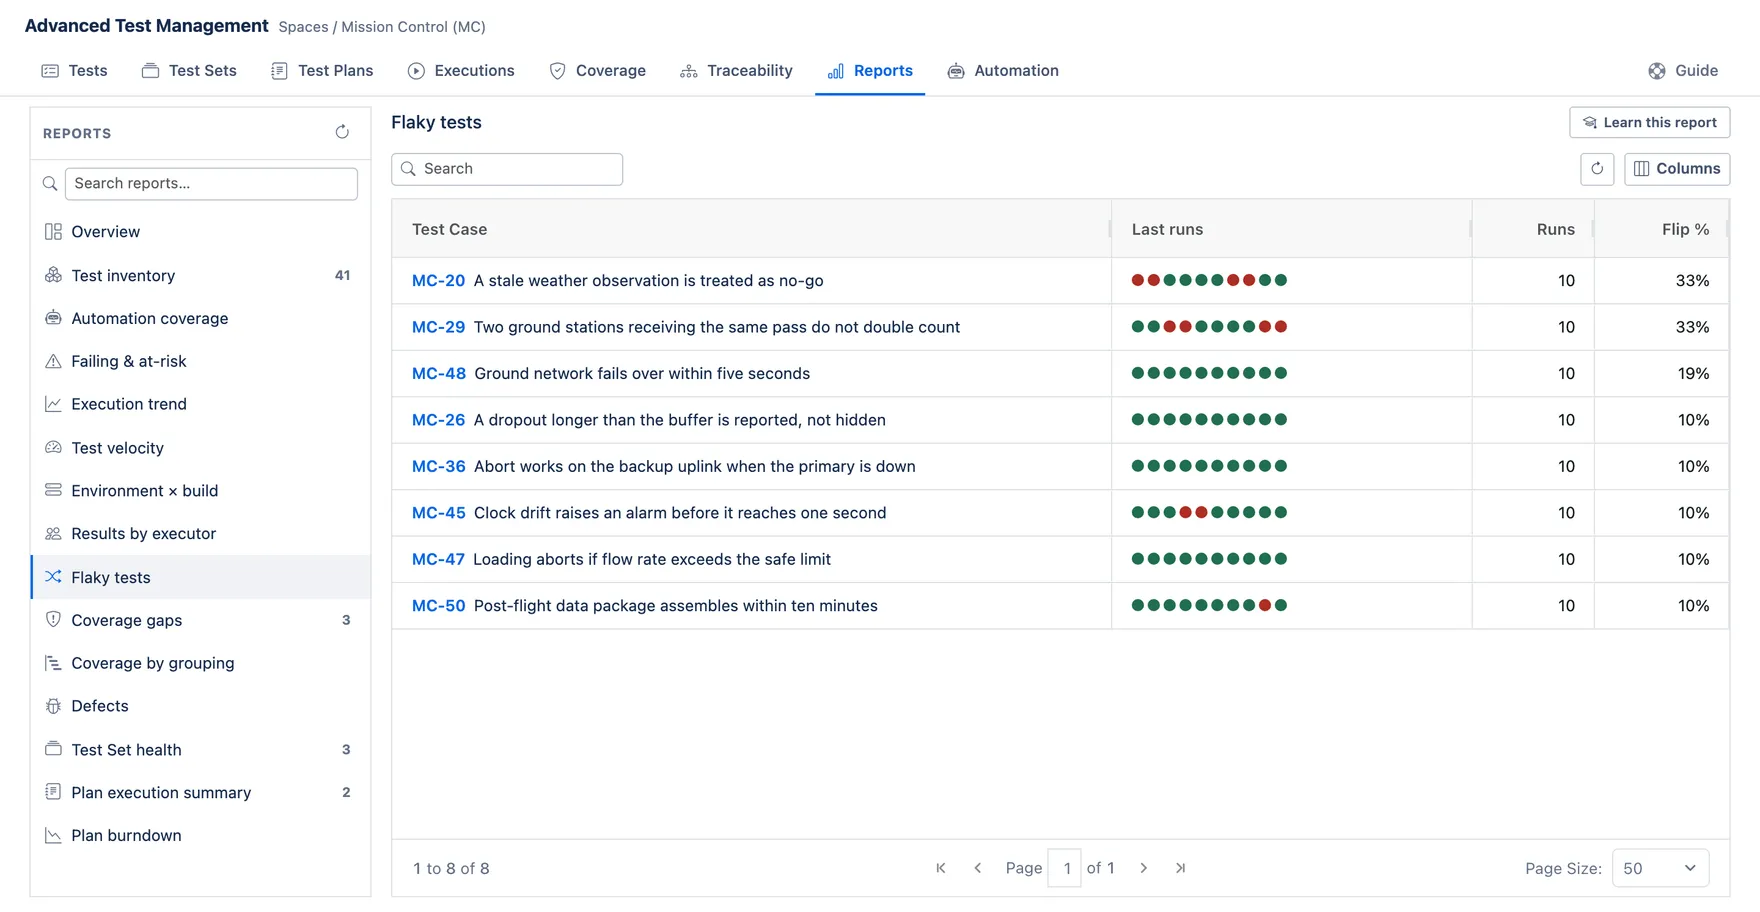Viewport: 1760px width, 912px height.
Task: Click the Automation coverage robot icon
Action: tap(53, 318)
